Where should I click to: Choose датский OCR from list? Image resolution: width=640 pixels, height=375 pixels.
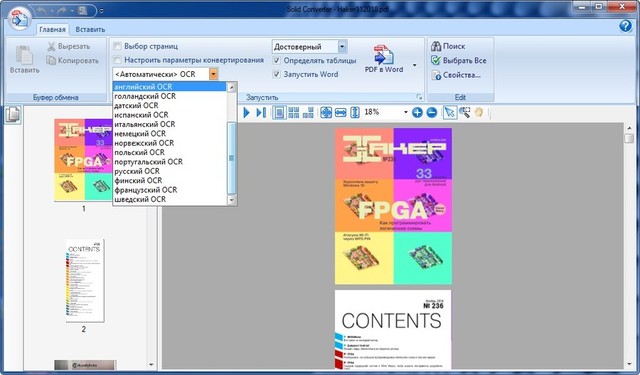coord(169,105)
